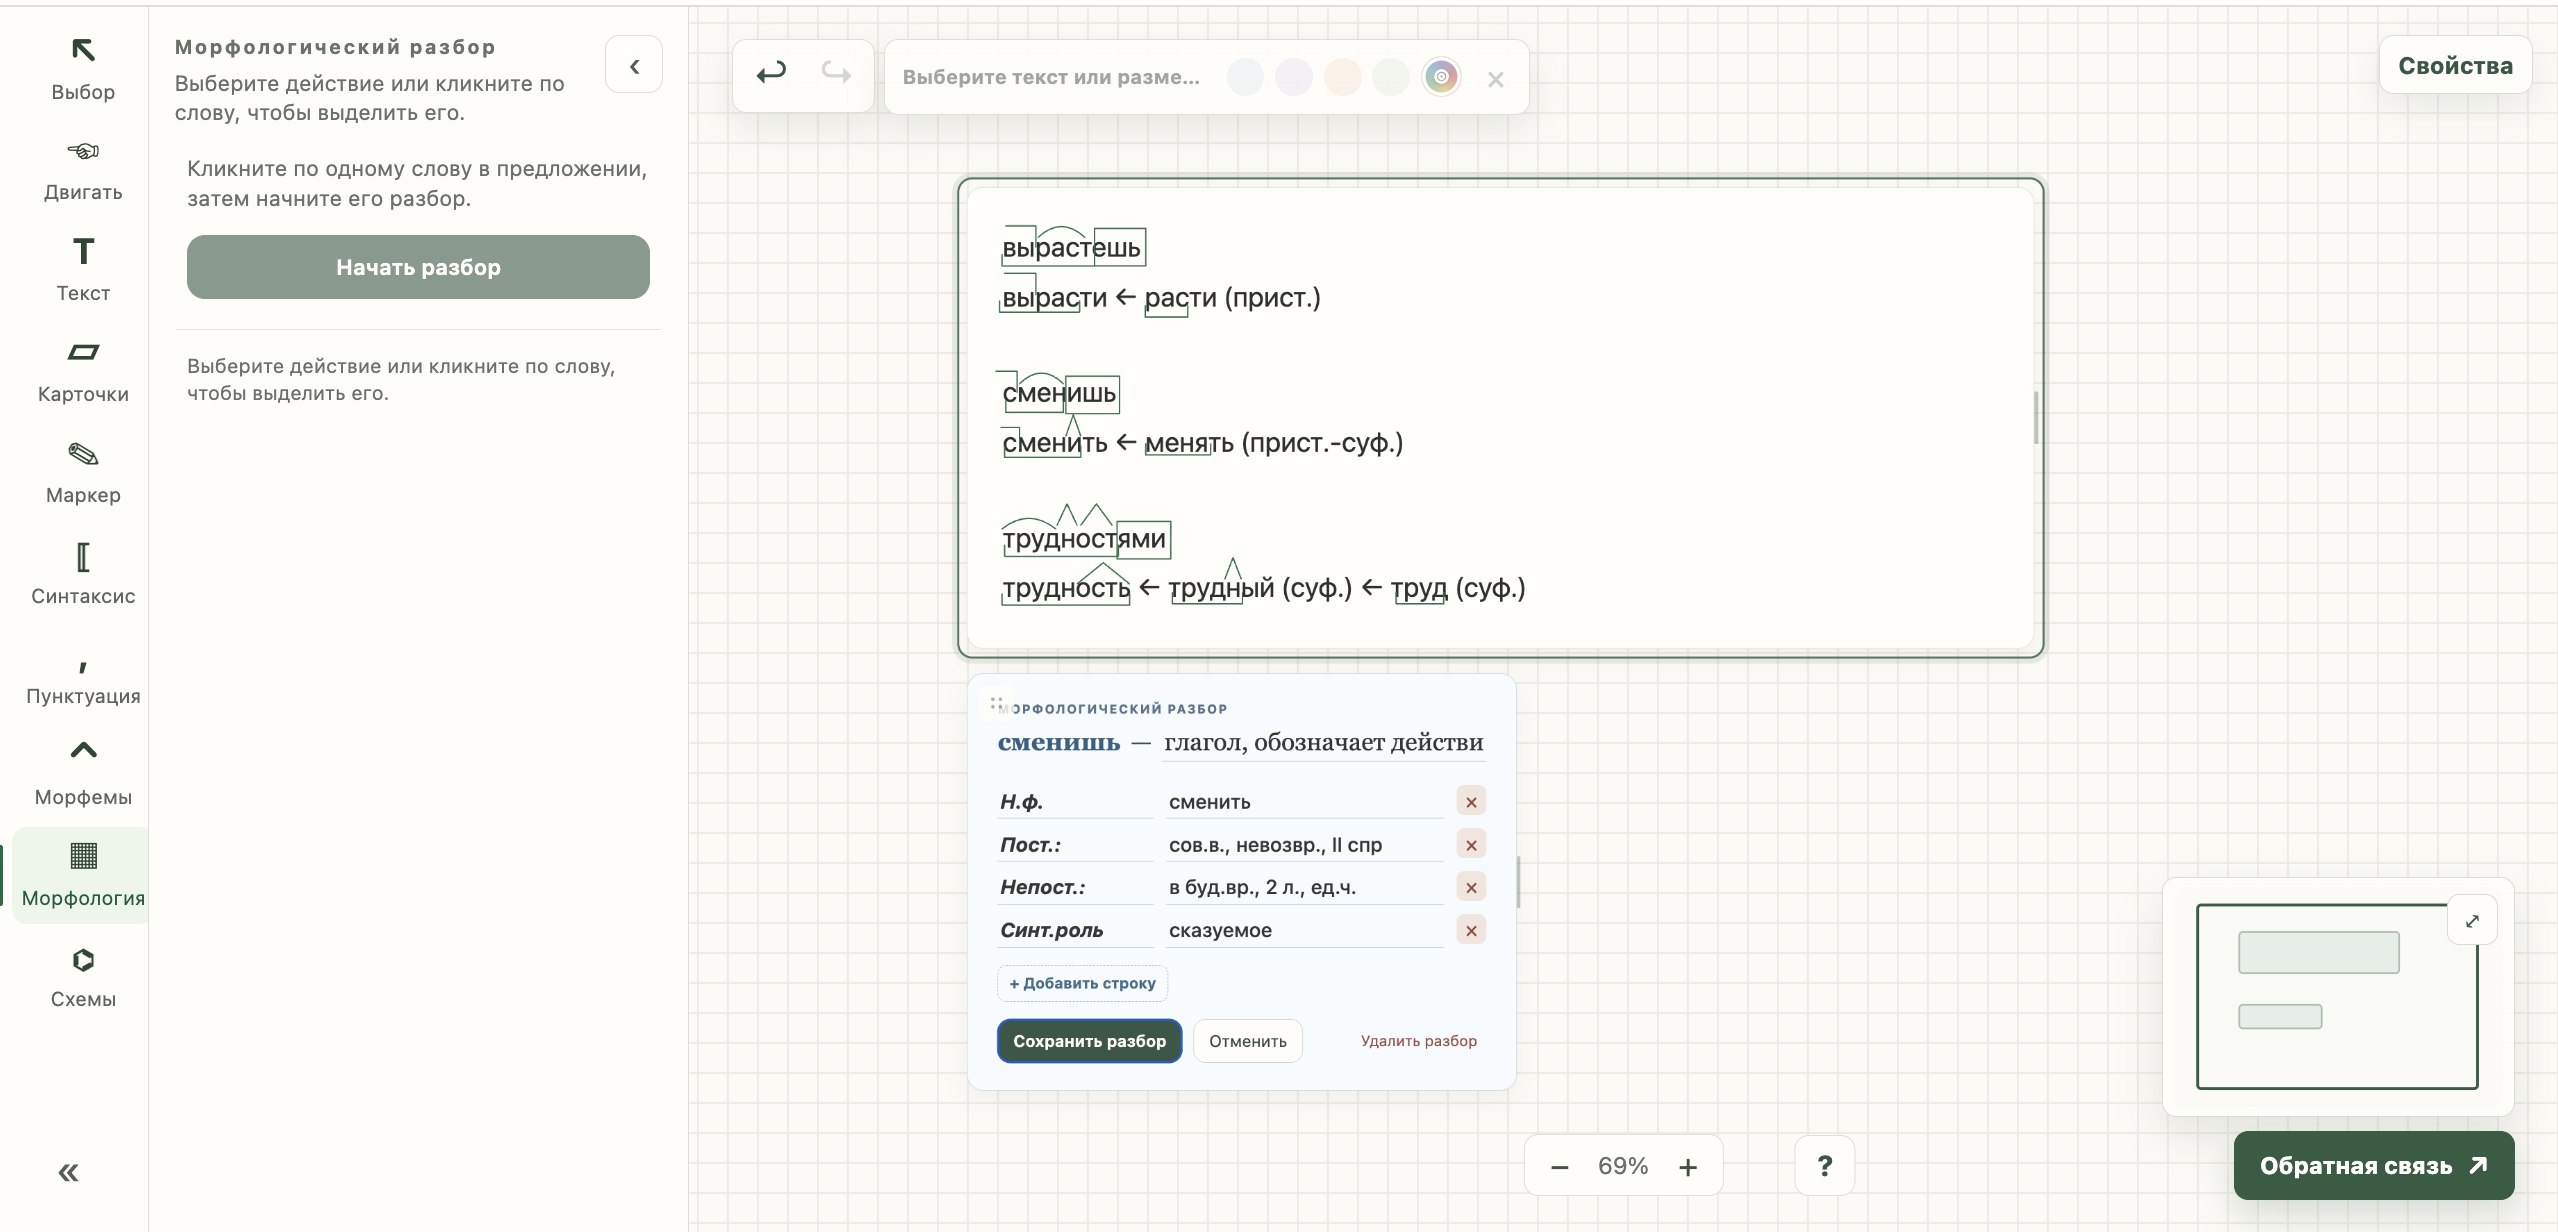This screenshot has width=2558, height=1232.
Task: Edit the Пост. value field
Action: tap(1304, 844)
